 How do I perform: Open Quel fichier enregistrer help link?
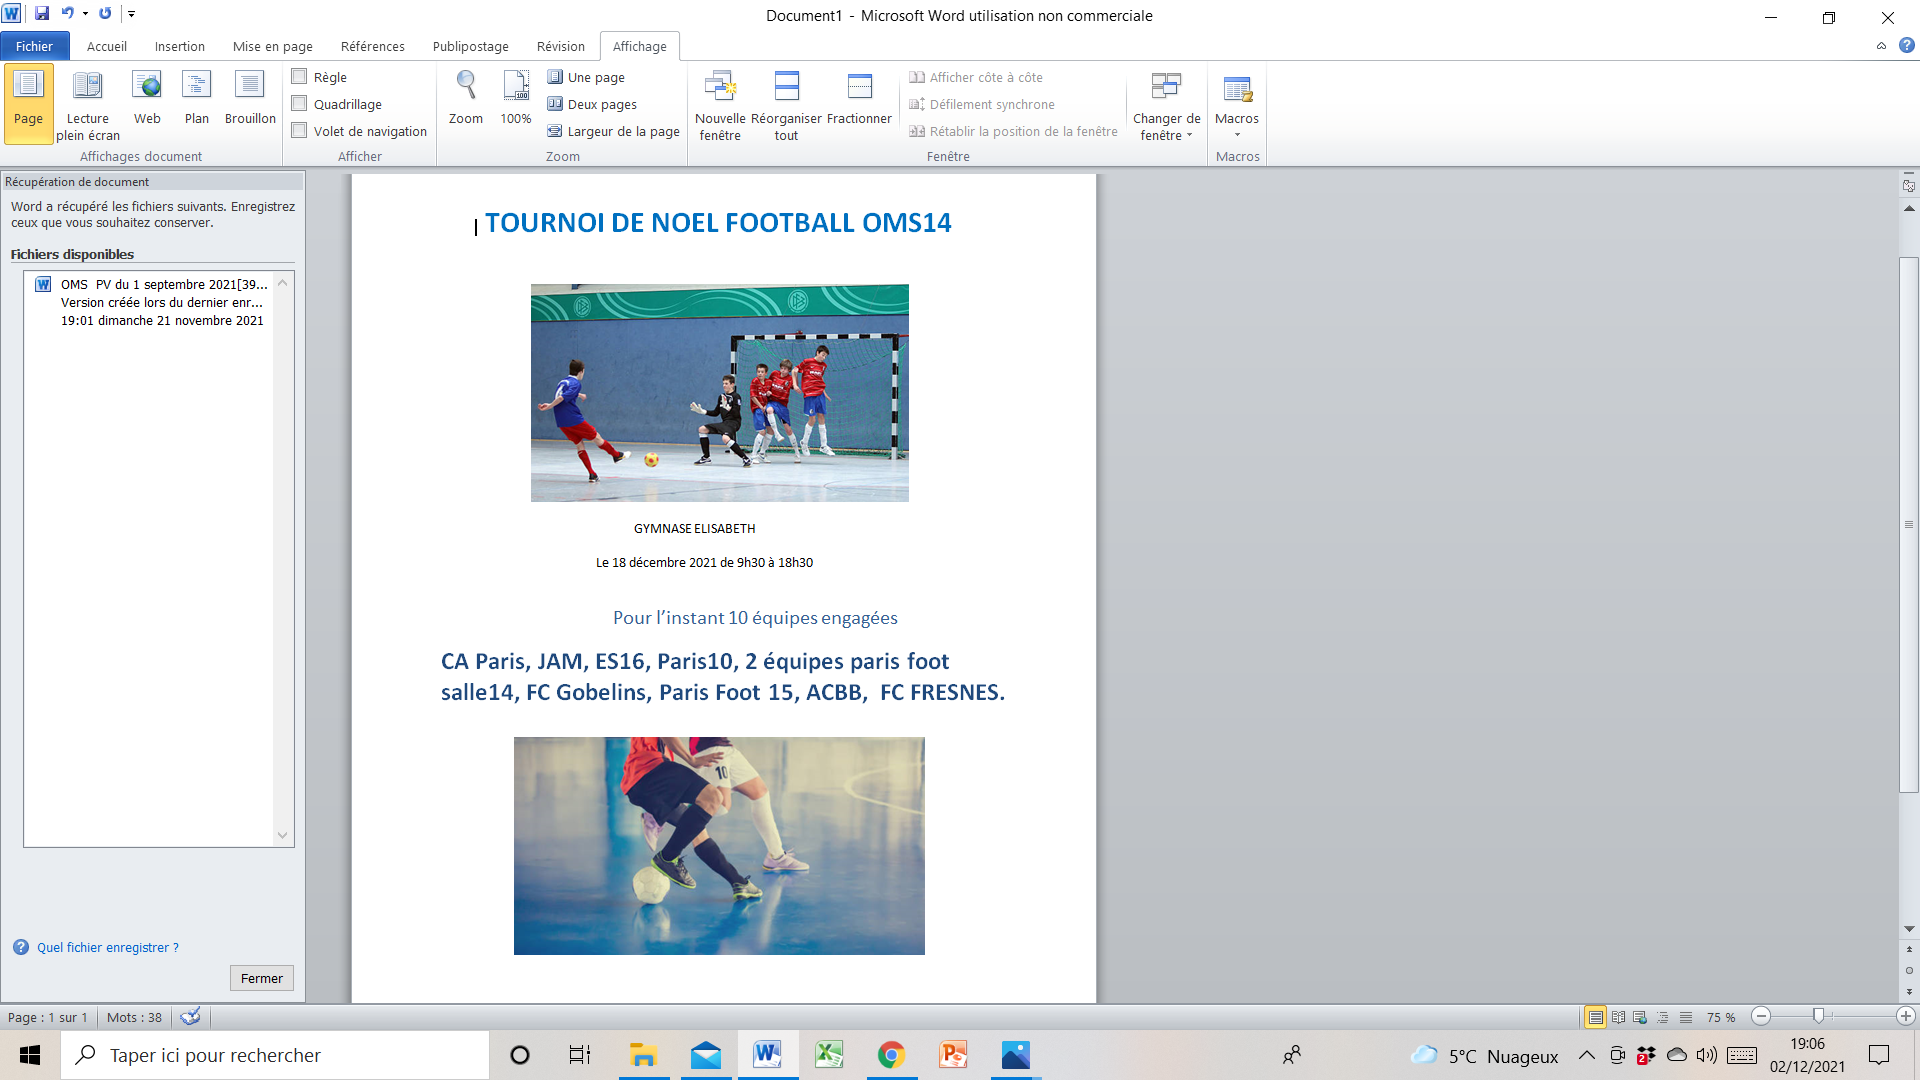[x=107, y=947]
